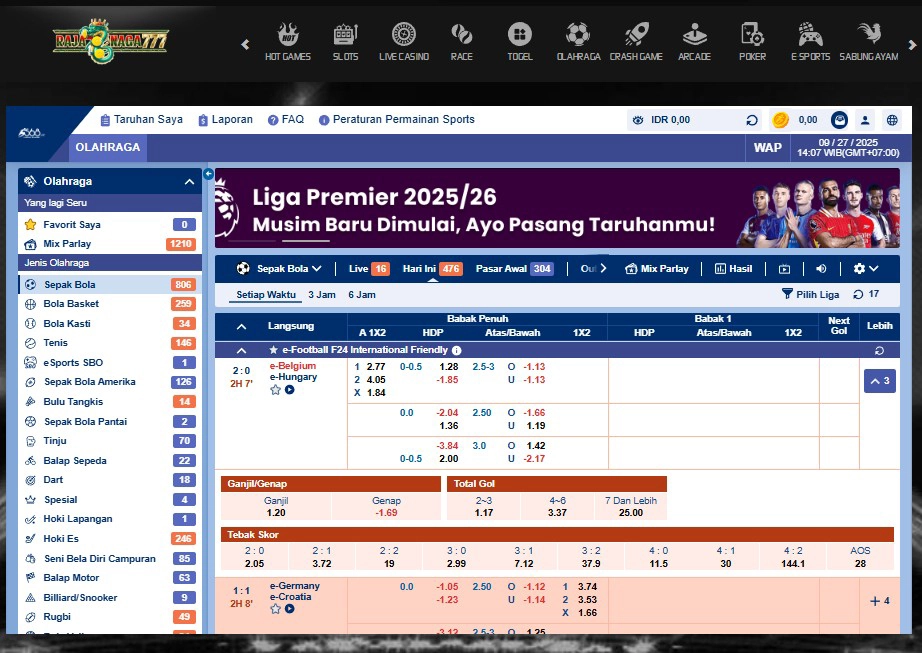Open the Laporan link

tap(226, 119)
